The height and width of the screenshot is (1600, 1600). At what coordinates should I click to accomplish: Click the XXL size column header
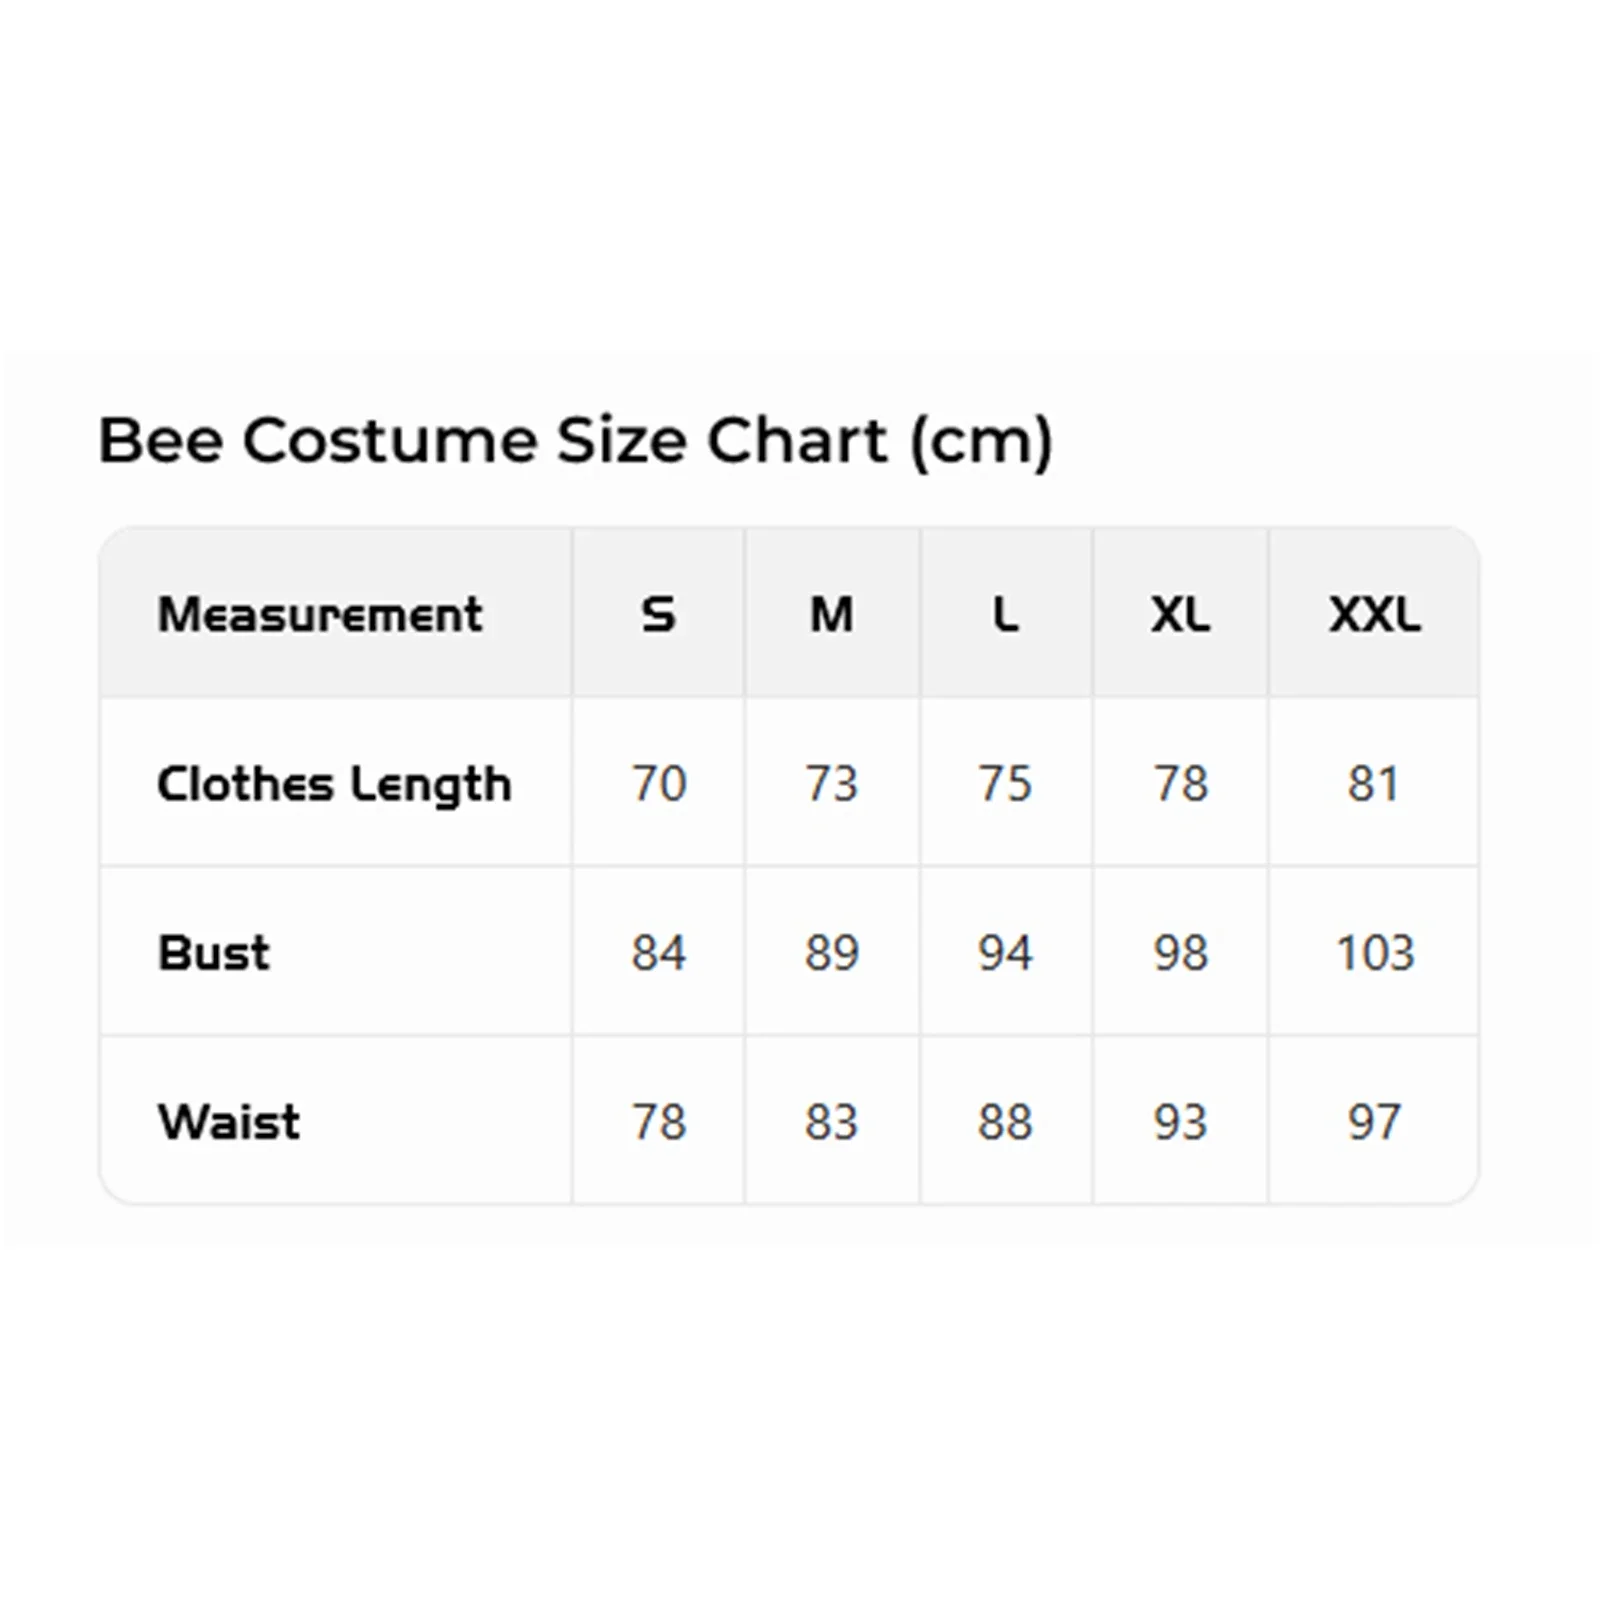point(1374,613)
